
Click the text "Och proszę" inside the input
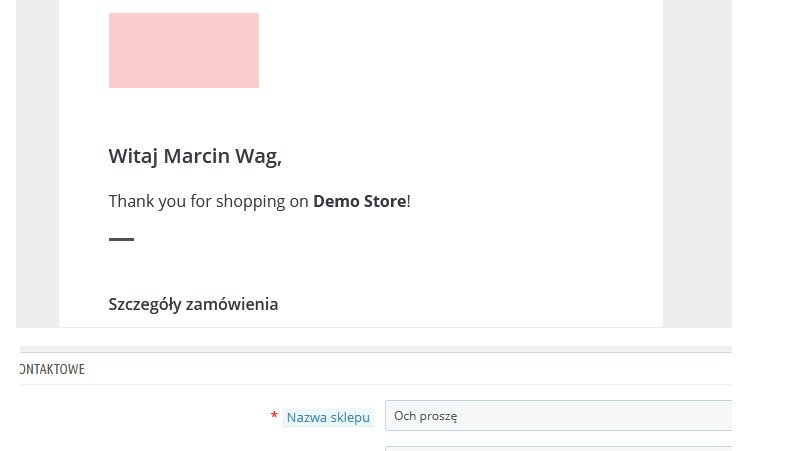(x=425, y=416)
